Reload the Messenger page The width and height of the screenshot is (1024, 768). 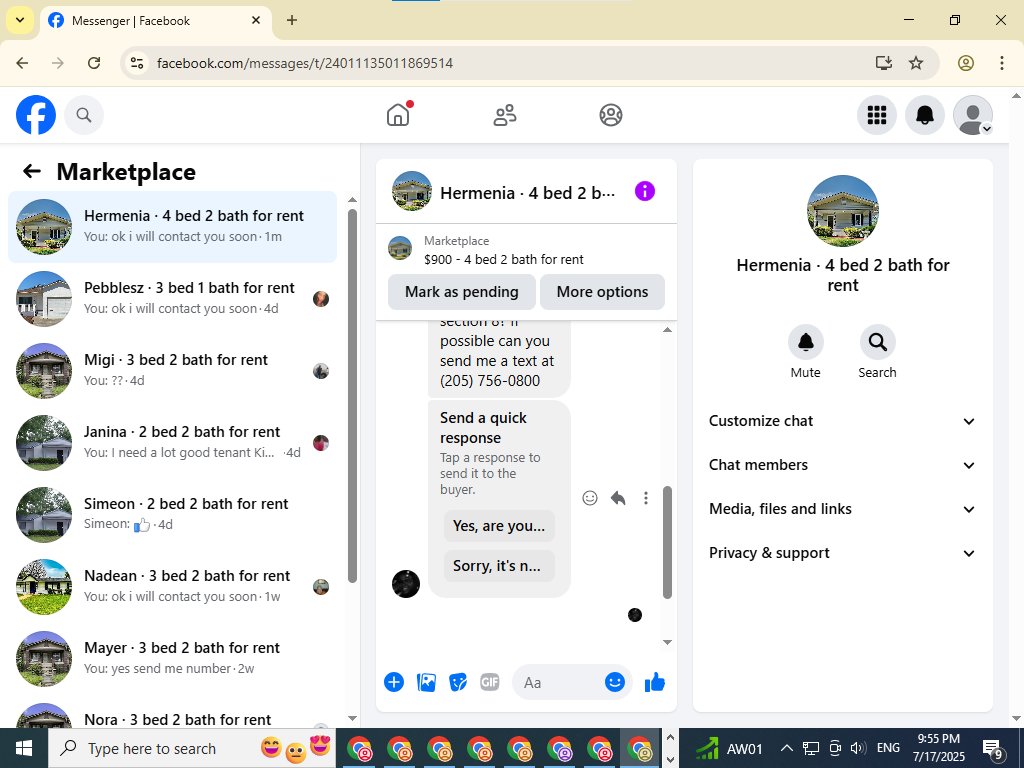(94, 63)
